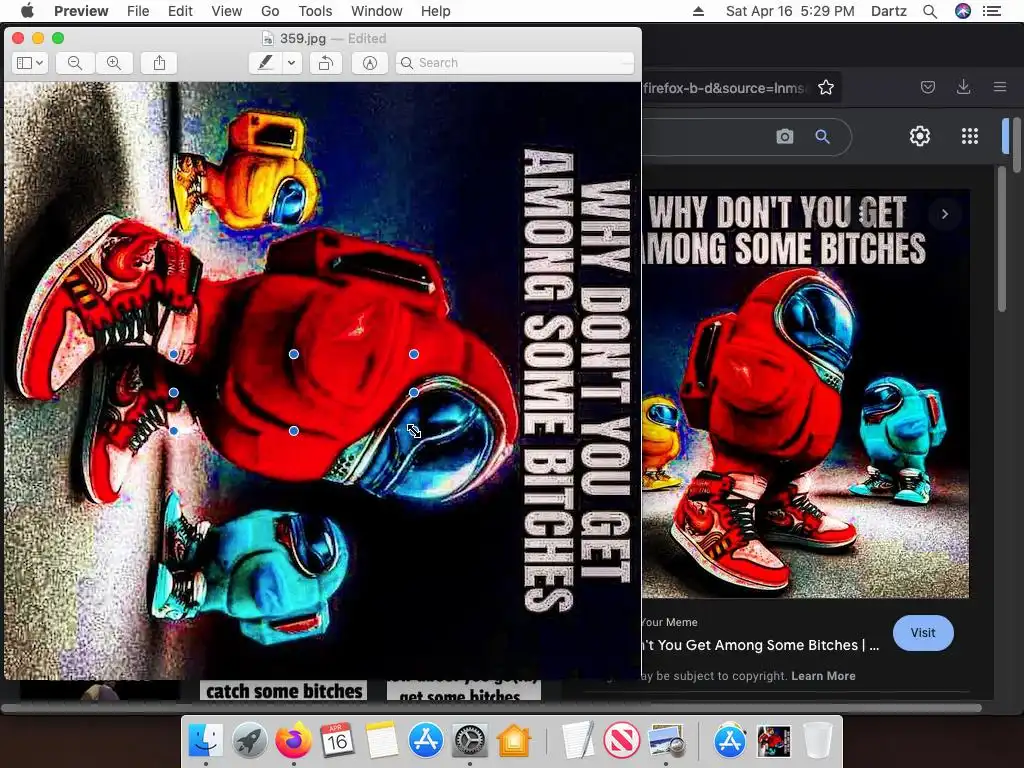The image size is (1024, 768).
Task: Open the Google apps grid
Action: coord(970,136)
